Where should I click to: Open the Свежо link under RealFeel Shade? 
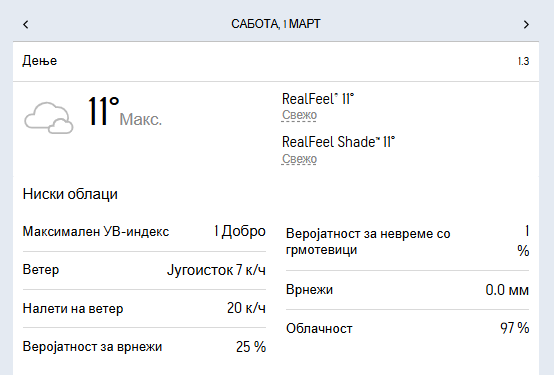(x=299, y=159)
